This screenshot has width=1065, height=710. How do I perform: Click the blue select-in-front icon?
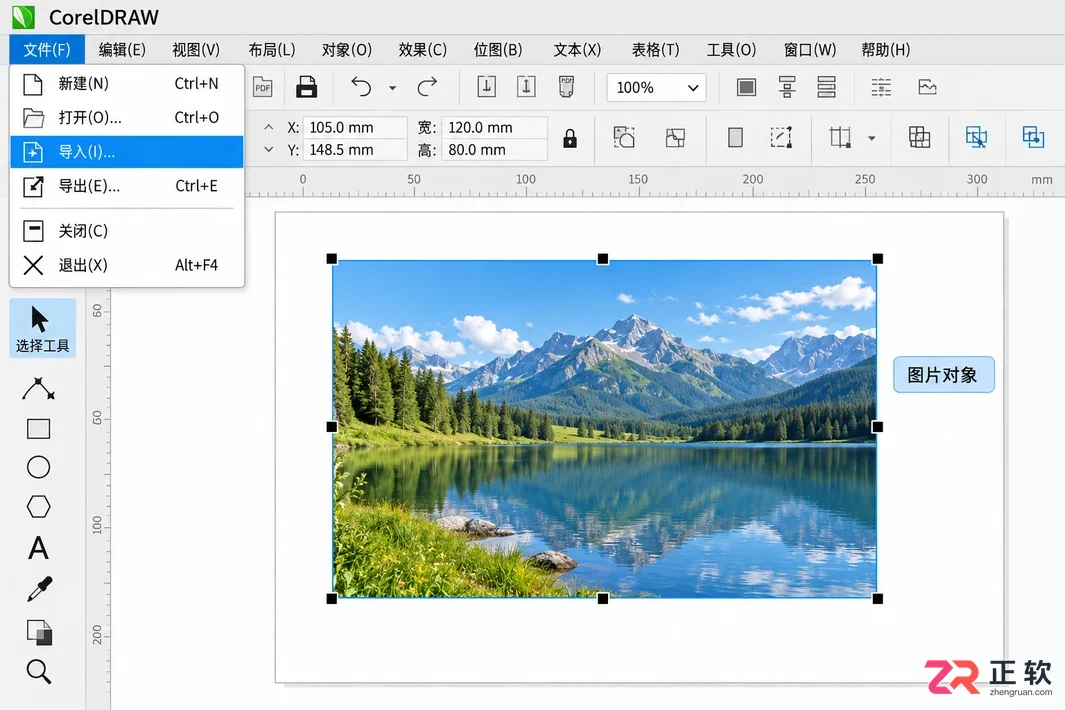(976, 137)
